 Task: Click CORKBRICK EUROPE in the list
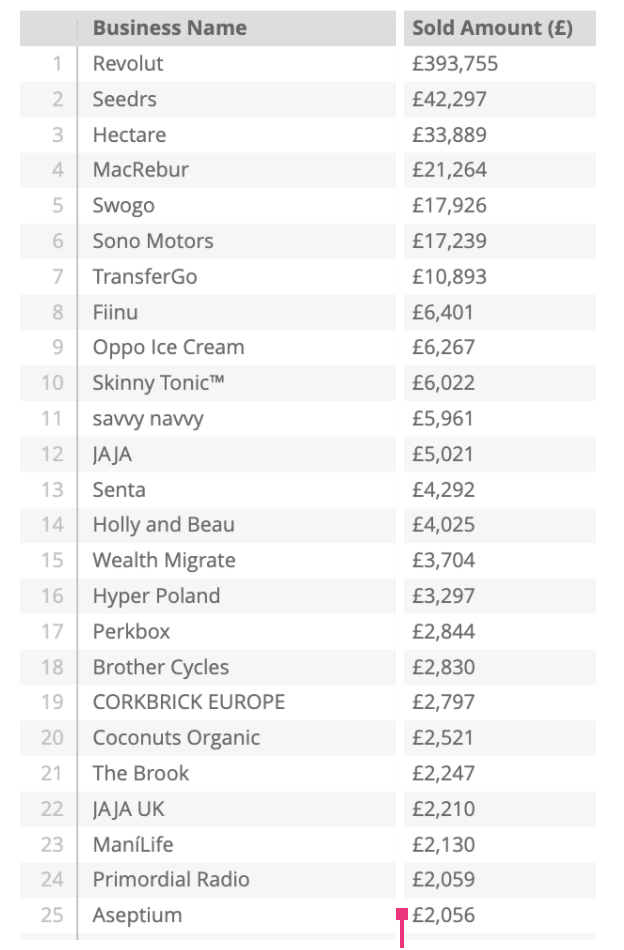pyautogui.click(x=189, y=702)
